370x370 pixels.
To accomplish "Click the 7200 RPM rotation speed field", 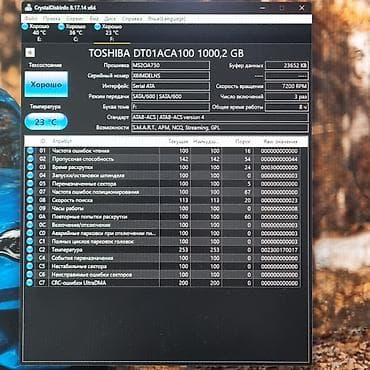I will [287, 86].
